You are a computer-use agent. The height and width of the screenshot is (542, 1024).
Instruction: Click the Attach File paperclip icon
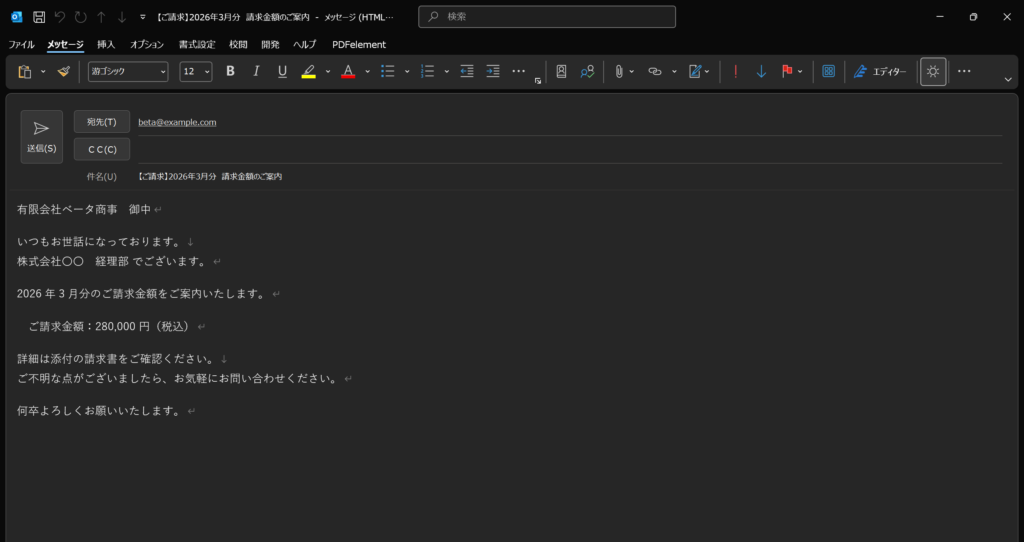coord(619,72)
